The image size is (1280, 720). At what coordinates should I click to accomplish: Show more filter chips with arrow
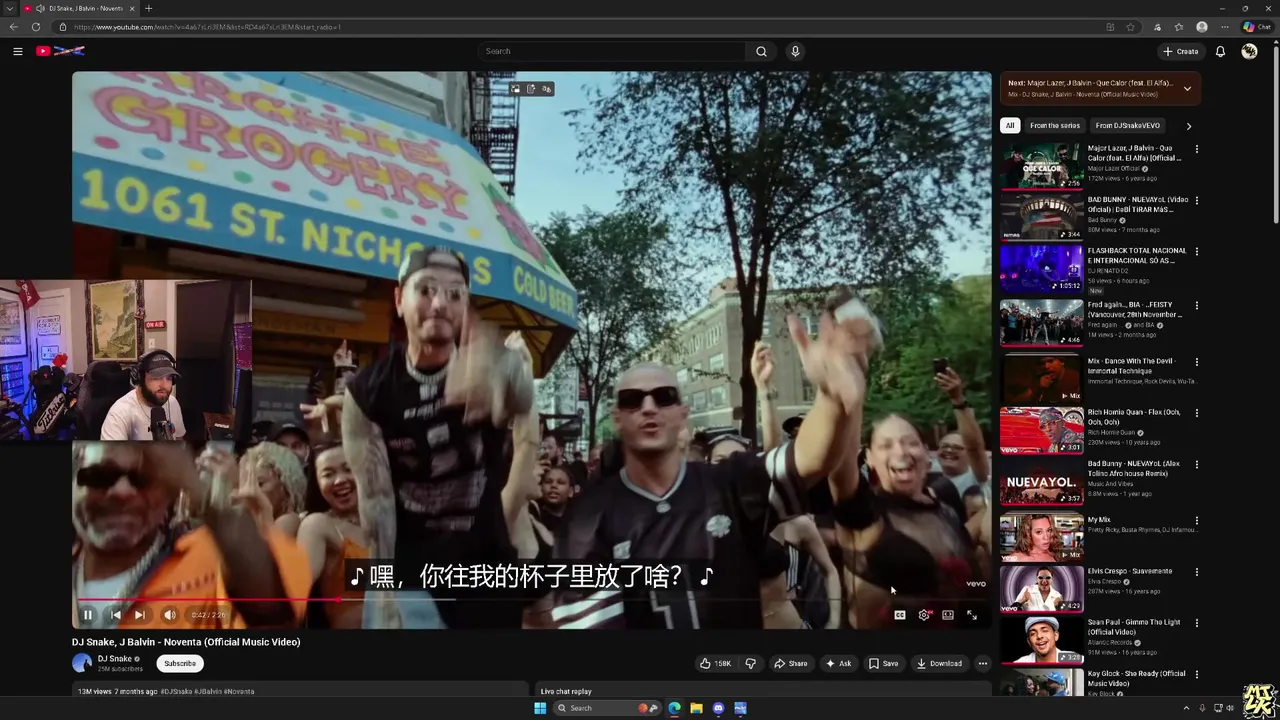(x=1188, y=126)
